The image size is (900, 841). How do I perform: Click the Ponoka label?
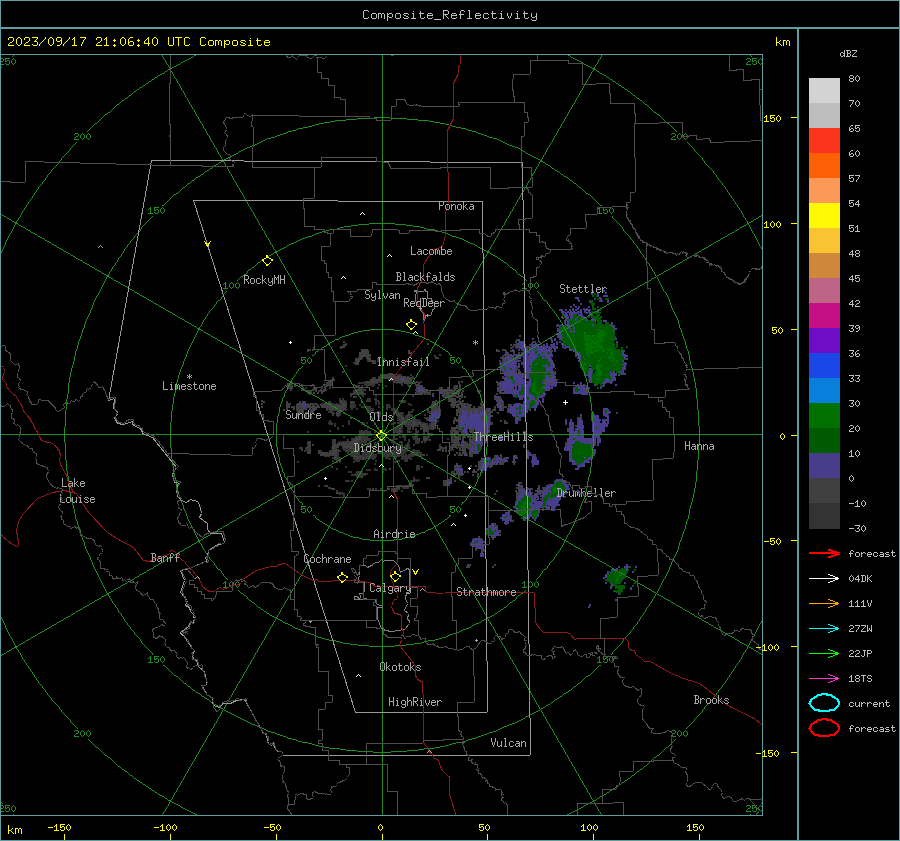(x=456, y=206)
